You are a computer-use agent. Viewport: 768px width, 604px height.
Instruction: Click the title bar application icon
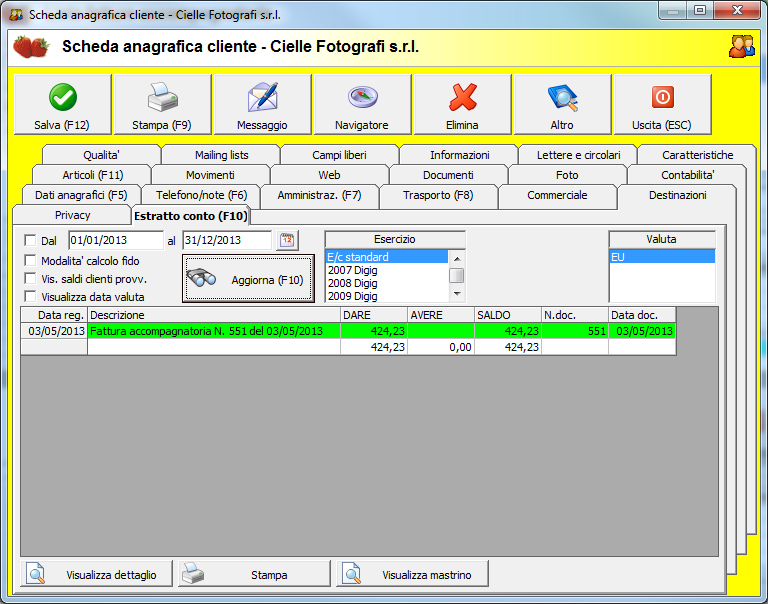tap(16, 15)
